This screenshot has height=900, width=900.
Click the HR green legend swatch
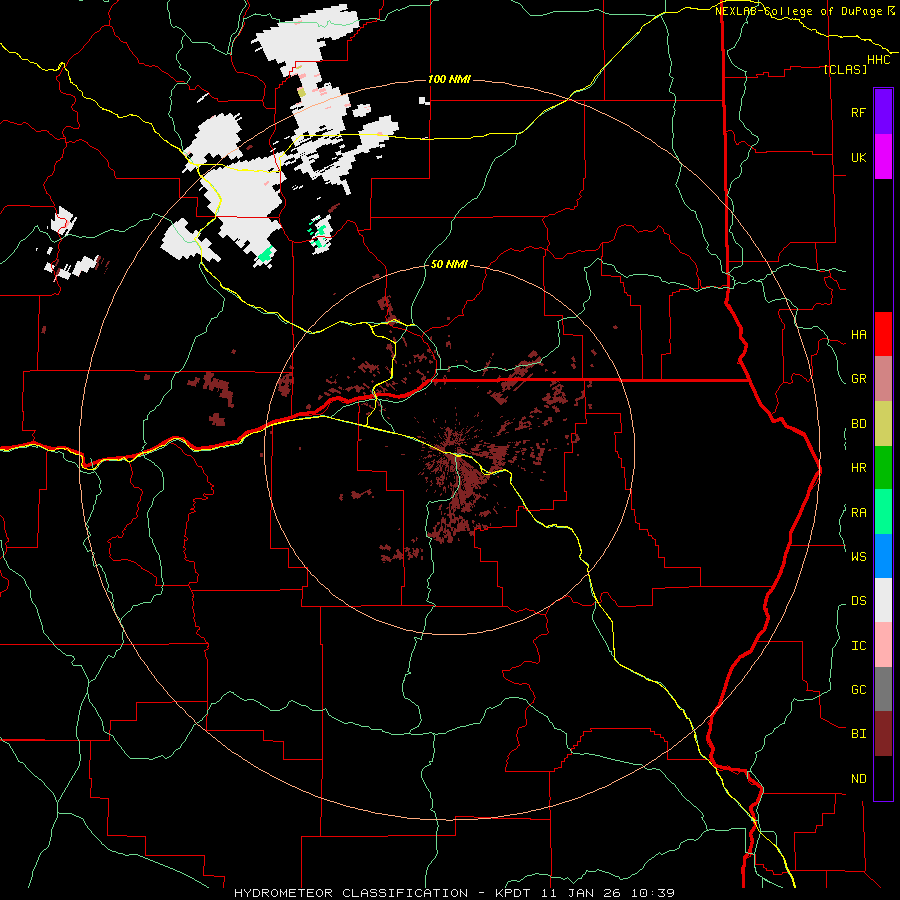883,468
